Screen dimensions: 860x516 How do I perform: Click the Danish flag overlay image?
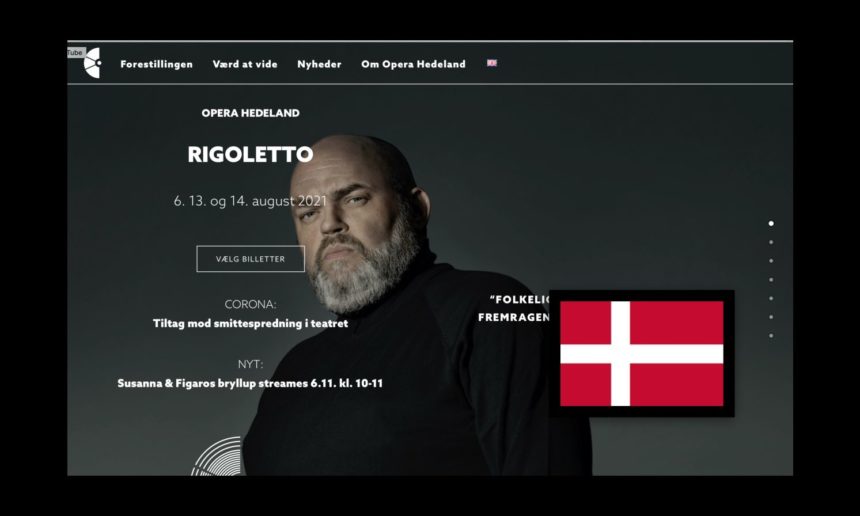tap(642, 354)
